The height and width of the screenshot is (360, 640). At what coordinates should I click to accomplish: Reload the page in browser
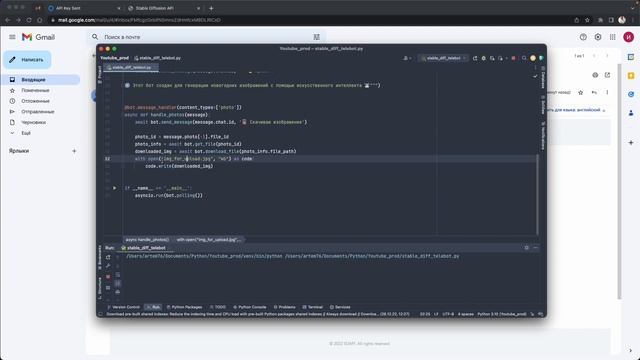tap(29, 20)
